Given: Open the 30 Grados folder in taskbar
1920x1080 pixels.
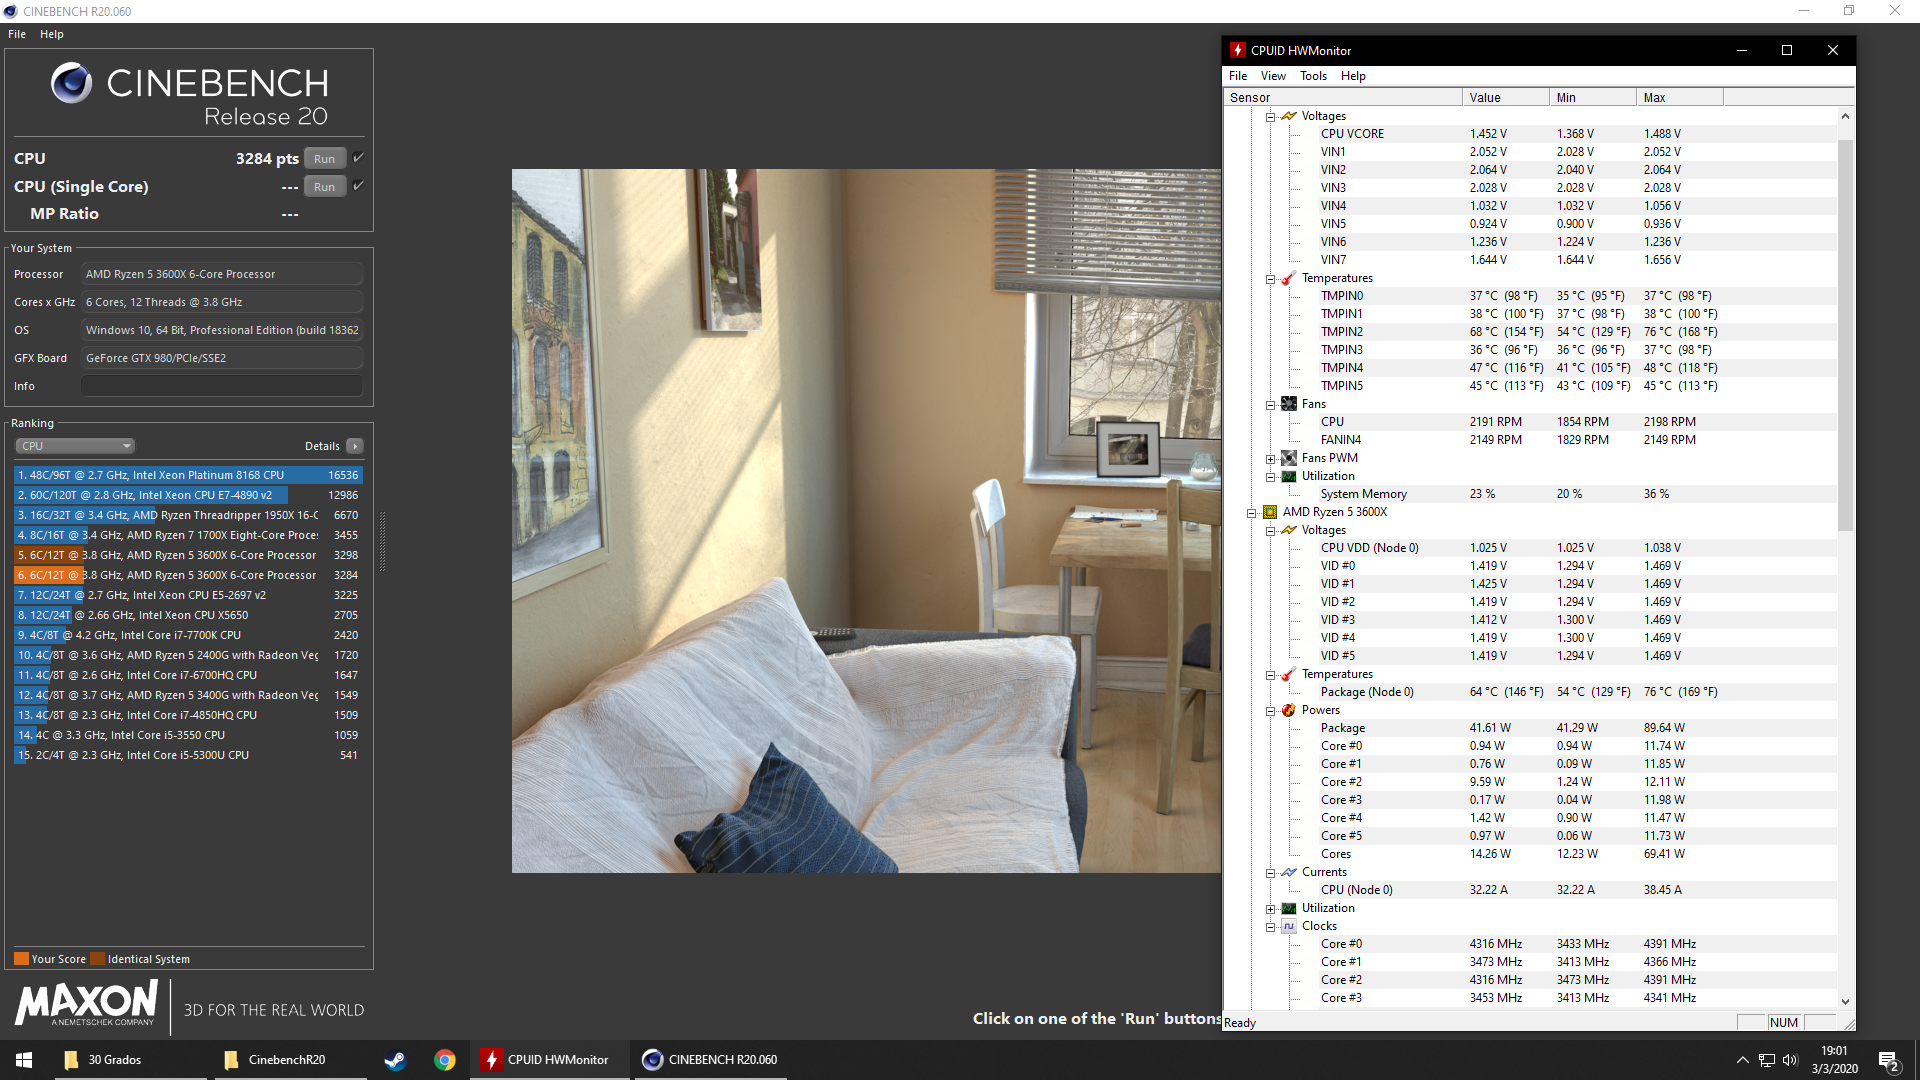Looking at the screenshot, I should 130,1060.
